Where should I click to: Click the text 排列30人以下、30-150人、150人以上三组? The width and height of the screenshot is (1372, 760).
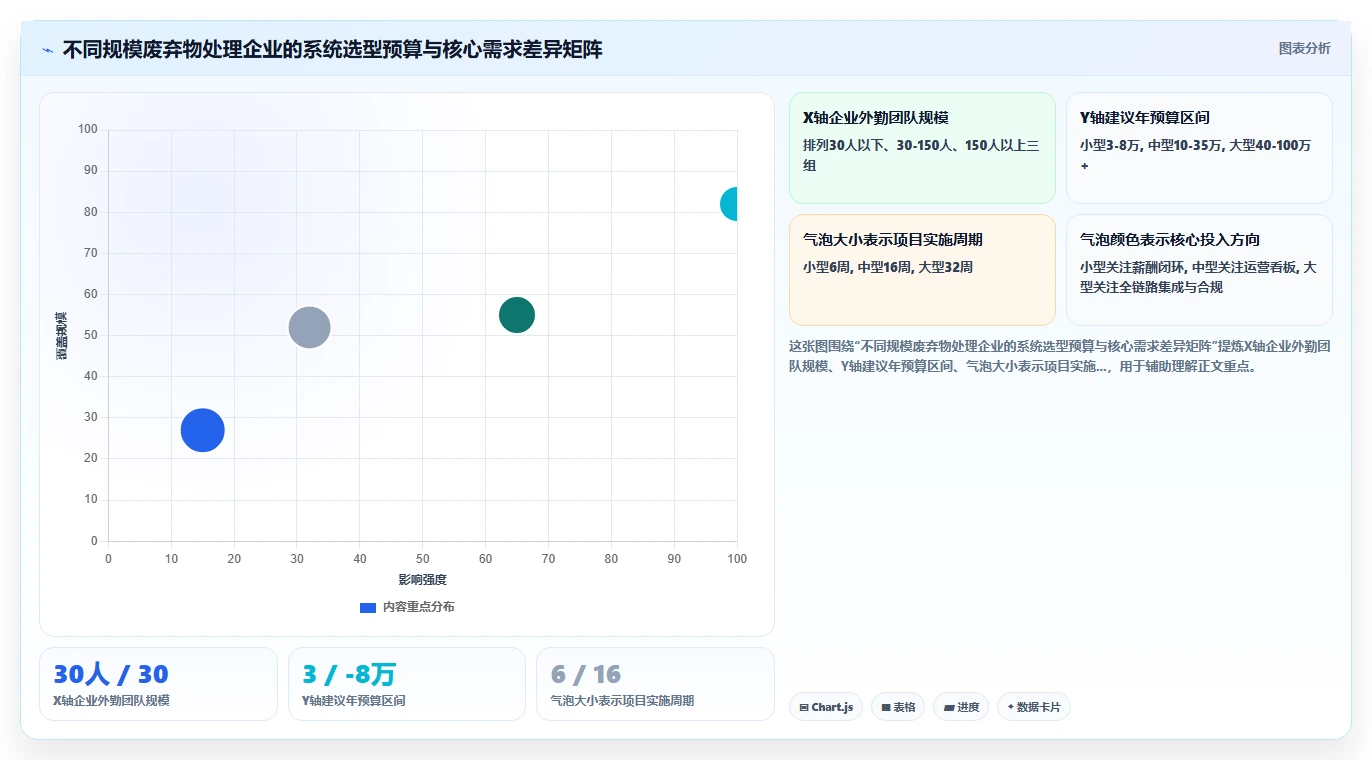point(921,155)
